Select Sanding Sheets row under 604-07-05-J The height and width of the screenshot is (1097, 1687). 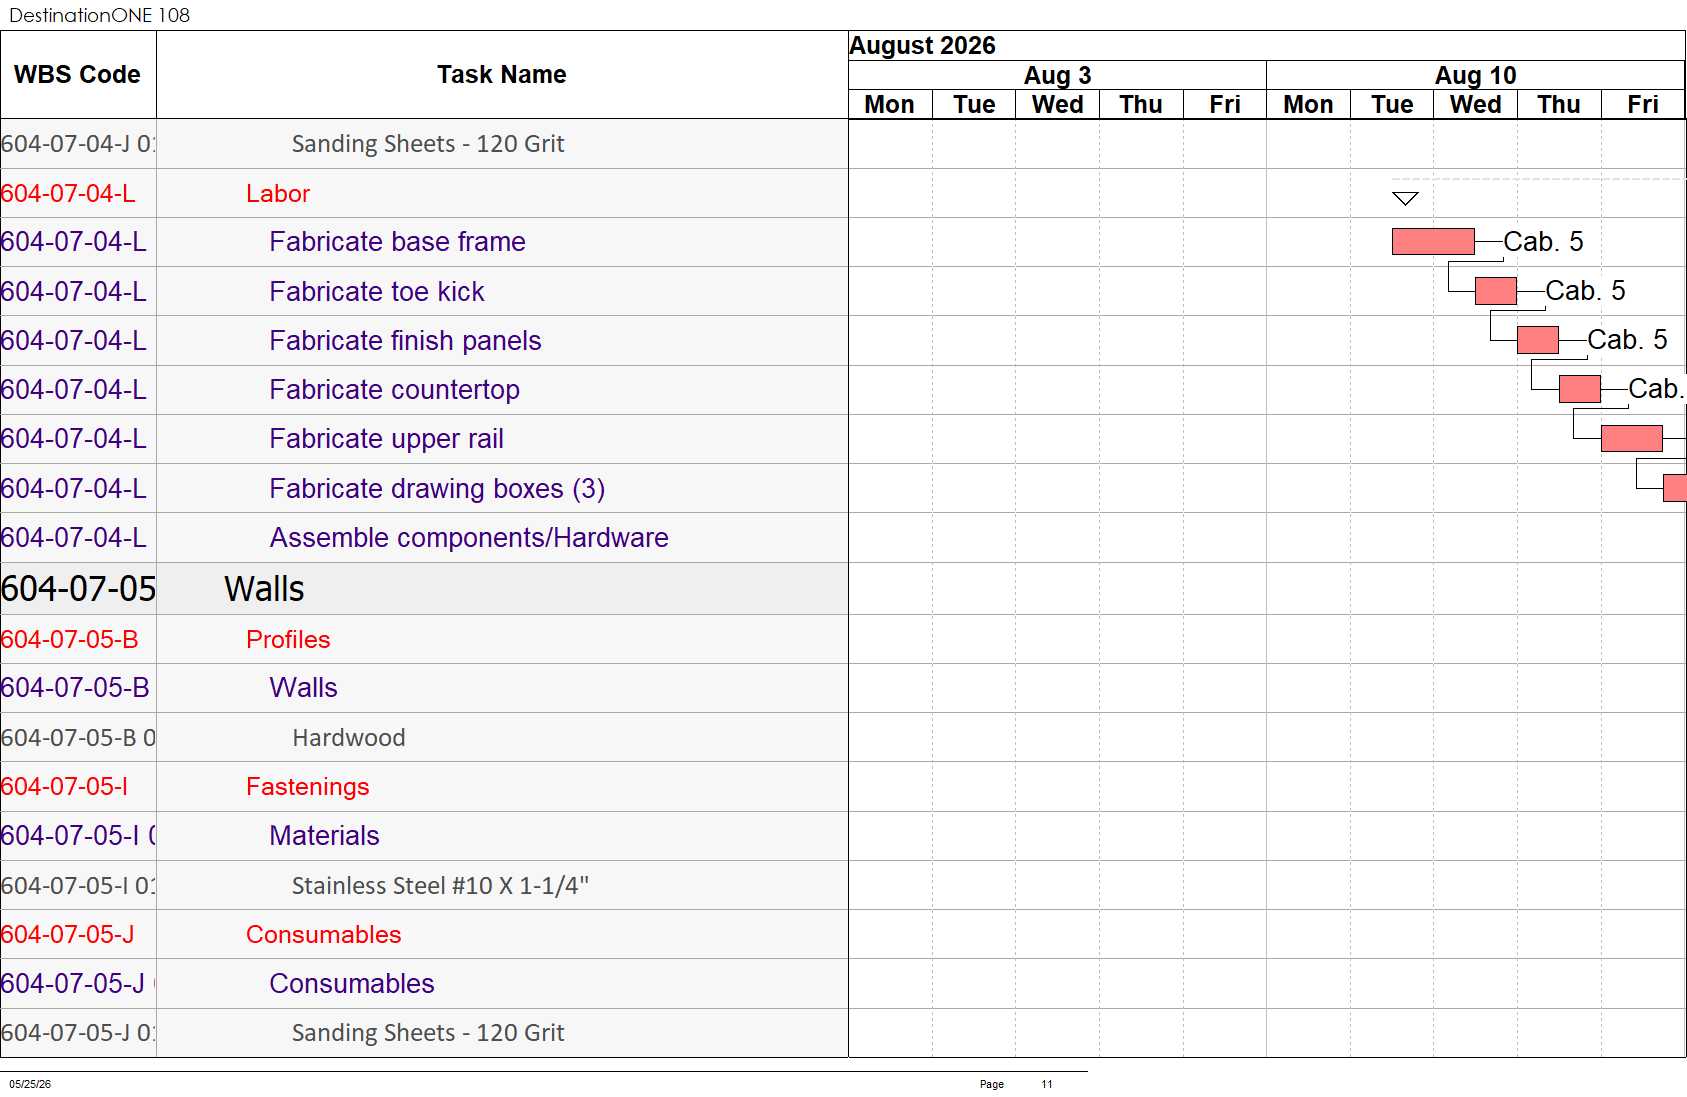(x=424, y=1033)
